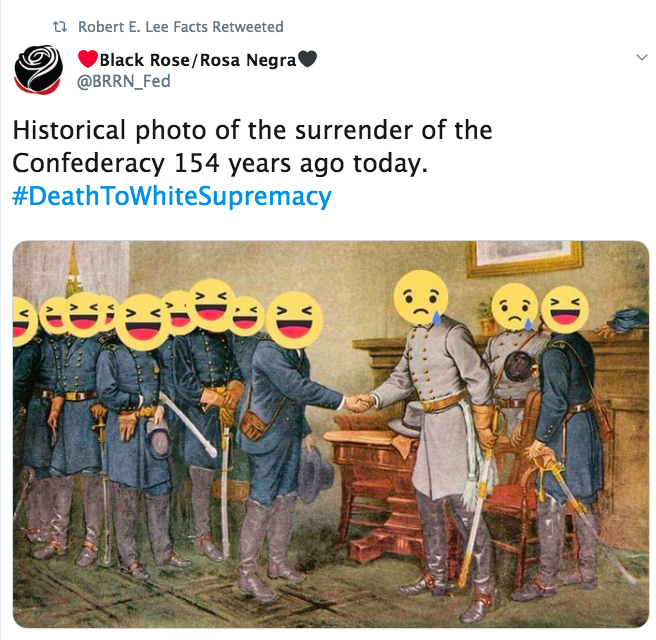Open the Black Rose profile avatar

point(38,69)
